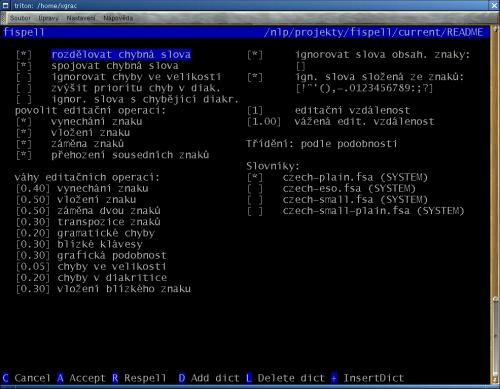Click the 'fispell' title in header bar
The height and width of the screenshot is (389, 500).
(23, 32)
